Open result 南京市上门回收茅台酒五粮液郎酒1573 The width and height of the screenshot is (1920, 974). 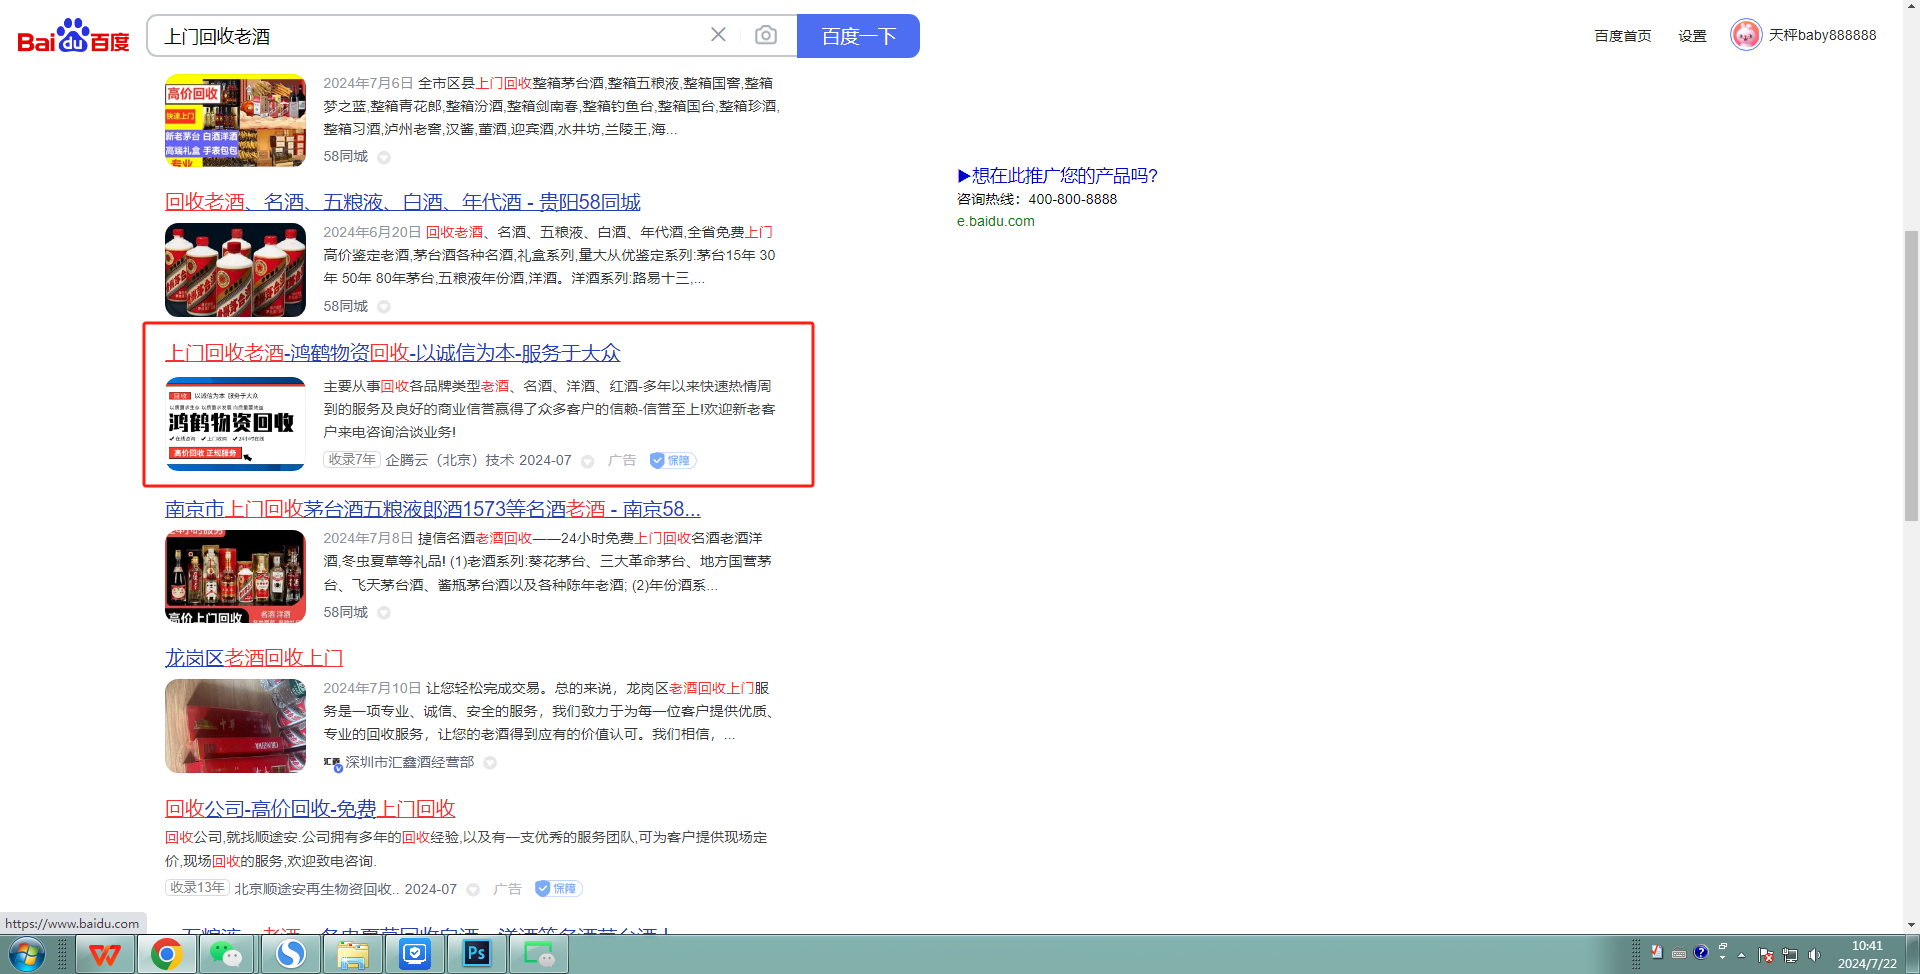433,509
